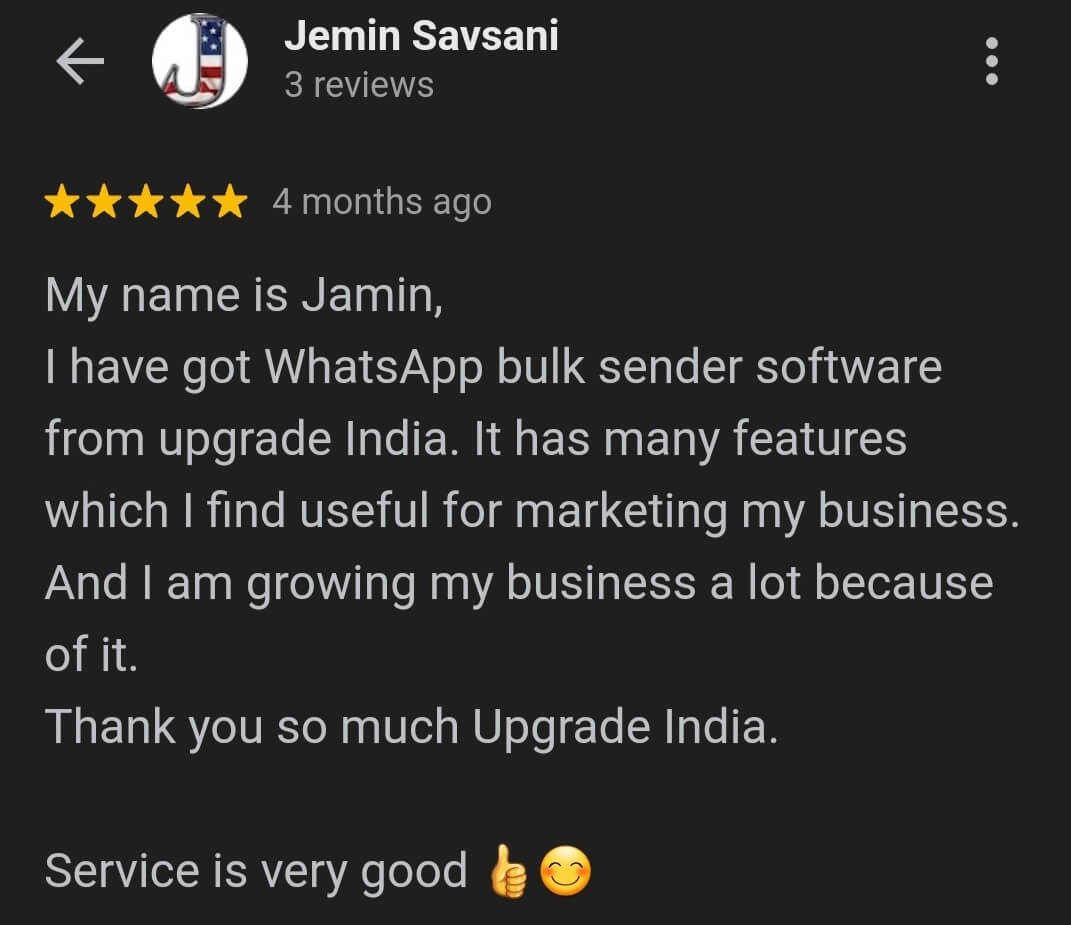Click the '4 months ago' timestamp
The image size is (1071, 925).
pyautogui.click(x=382, y=203)
